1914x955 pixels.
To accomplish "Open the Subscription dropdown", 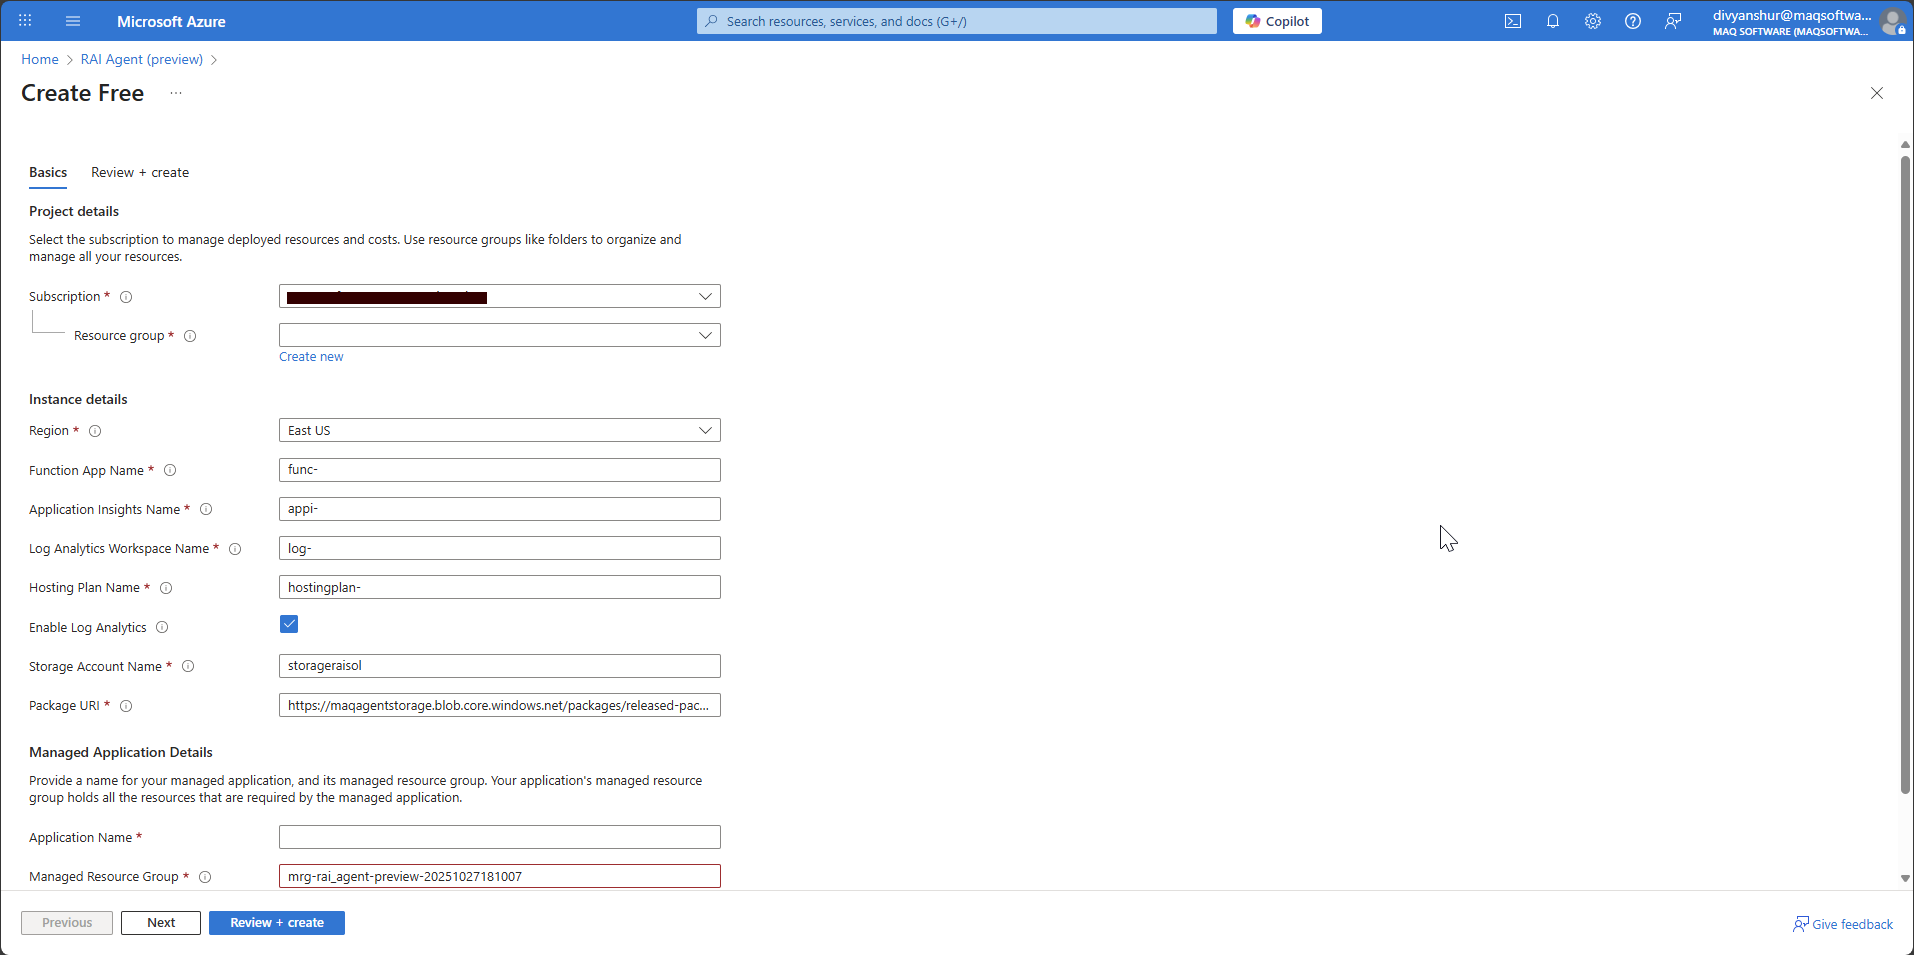I will (x=500, y=296).
